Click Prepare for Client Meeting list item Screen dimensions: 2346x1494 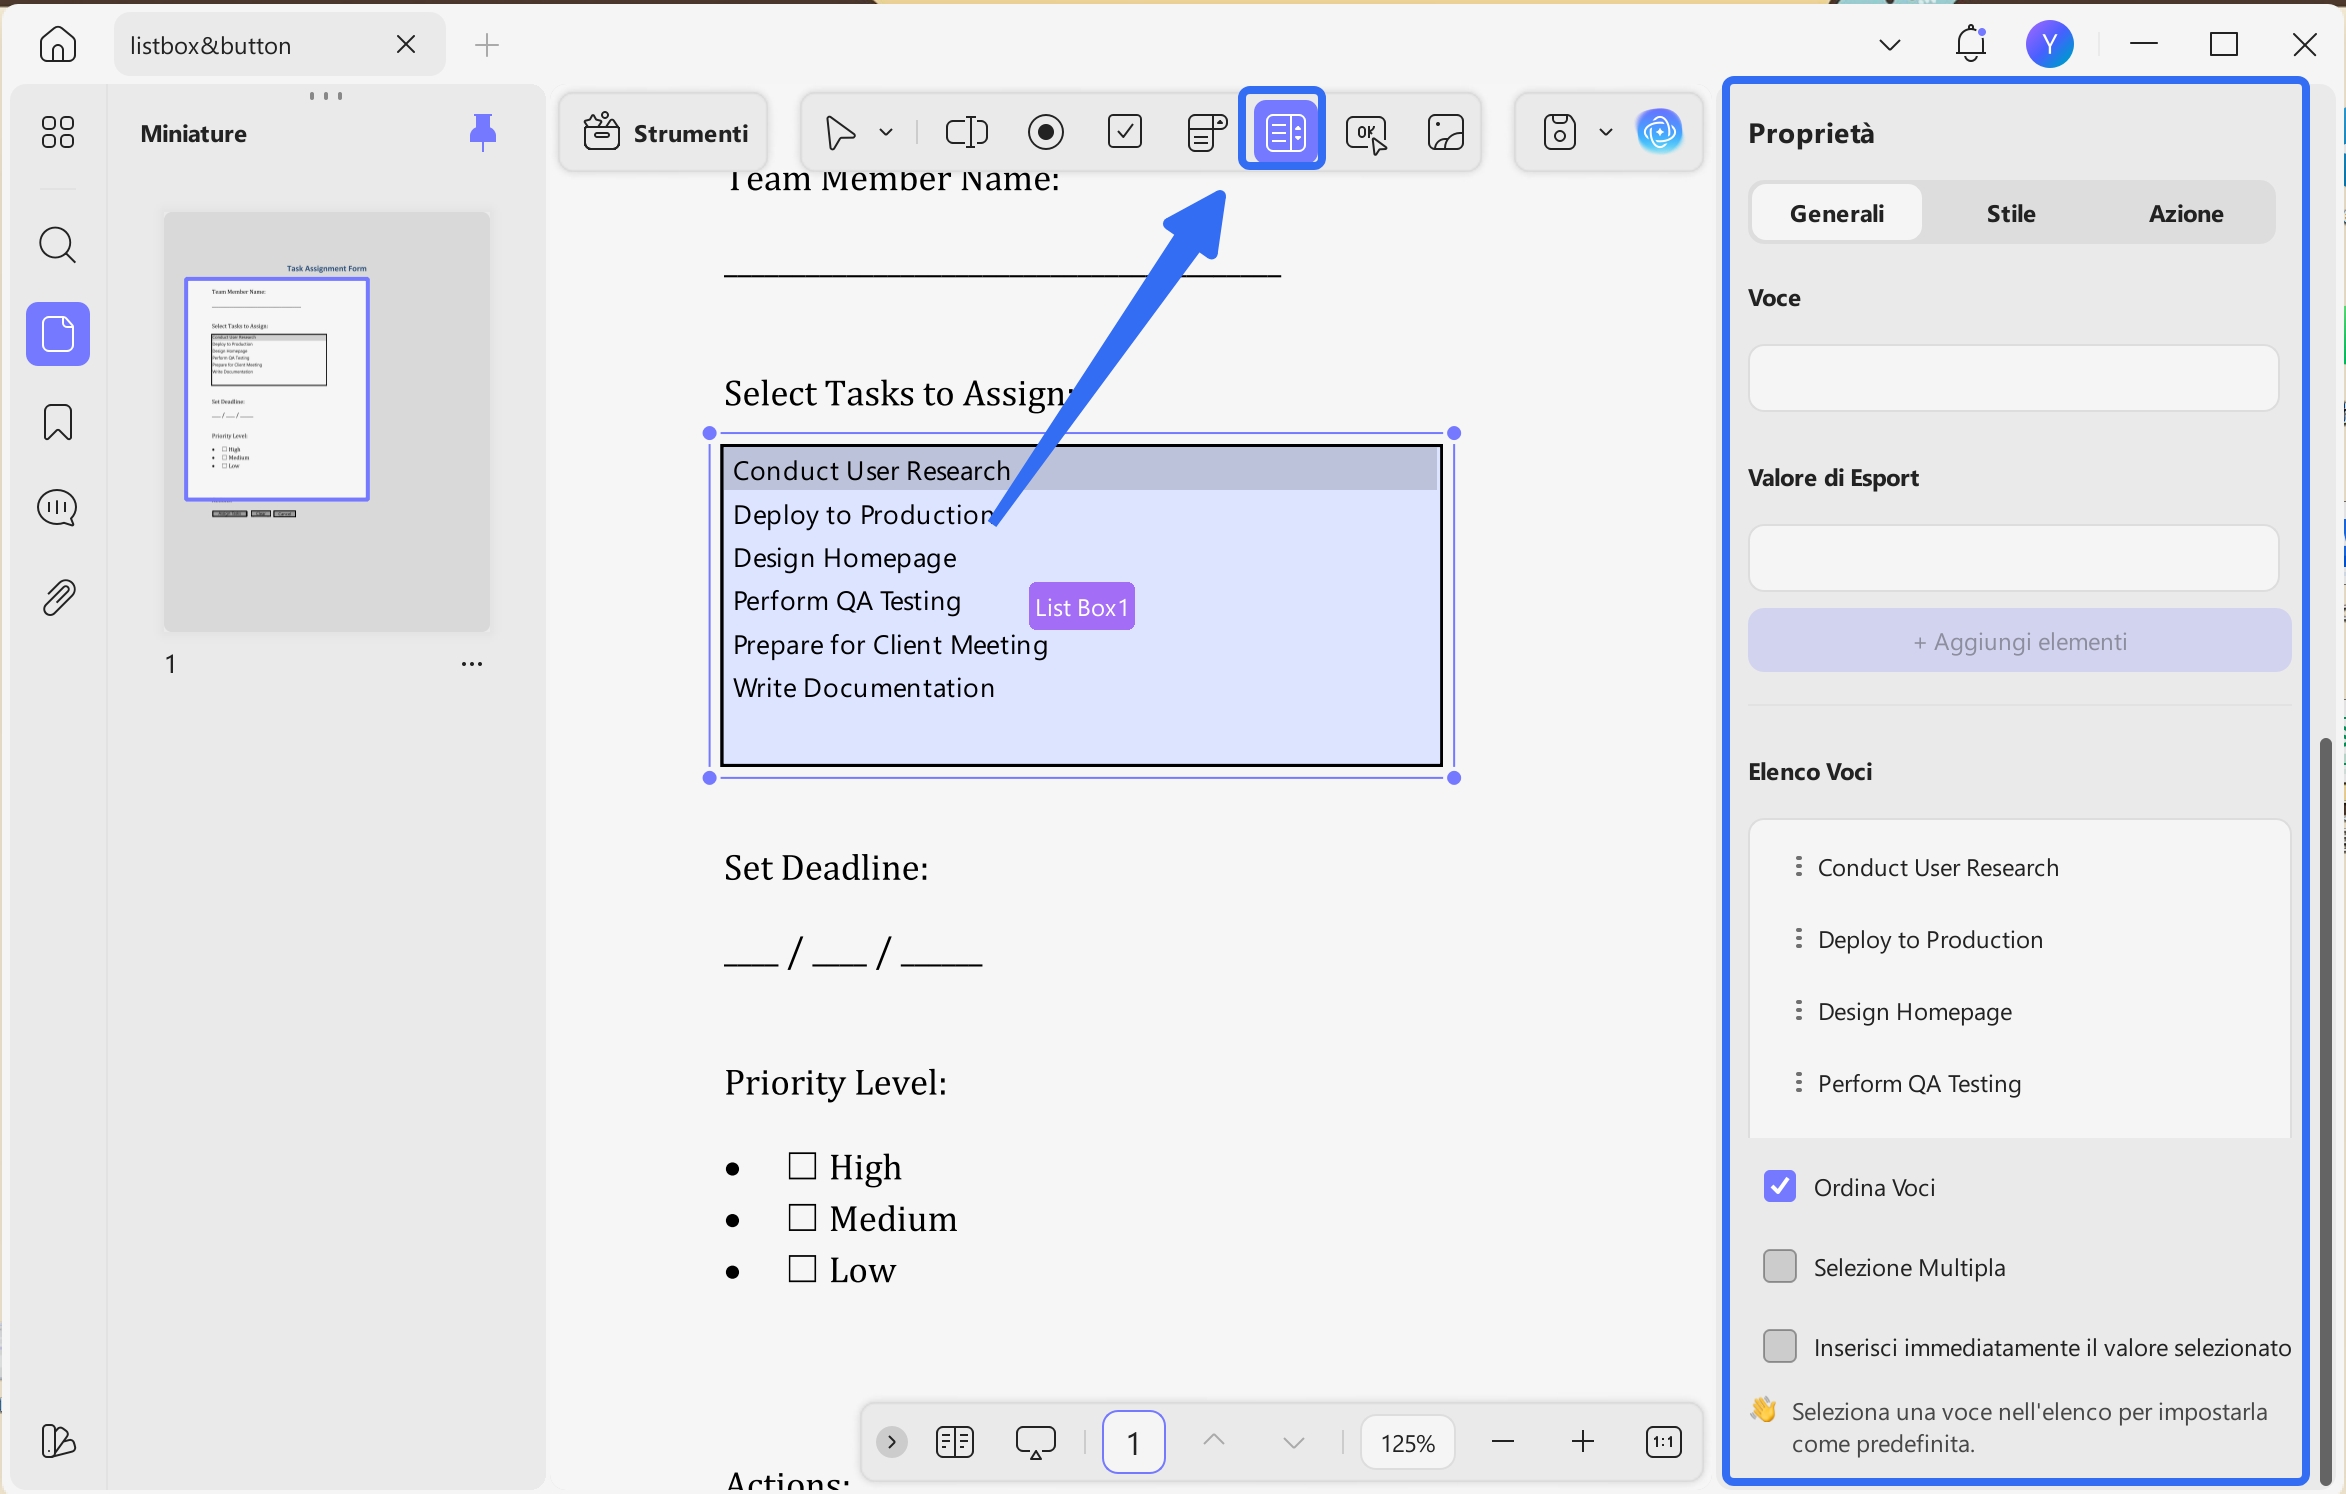click(890, 645)
